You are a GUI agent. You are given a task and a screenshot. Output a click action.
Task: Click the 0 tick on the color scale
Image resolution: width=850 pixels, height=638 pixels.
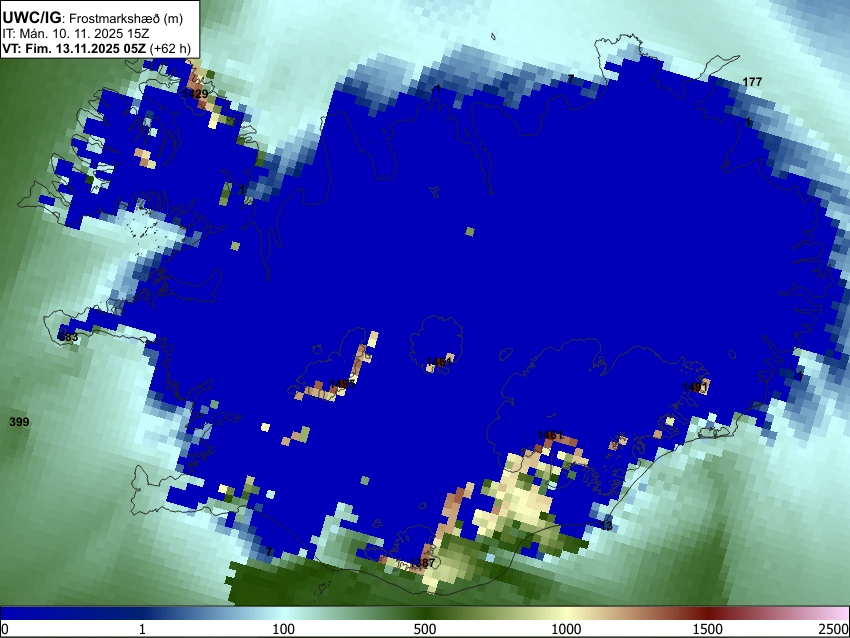[x=5, y=629]
